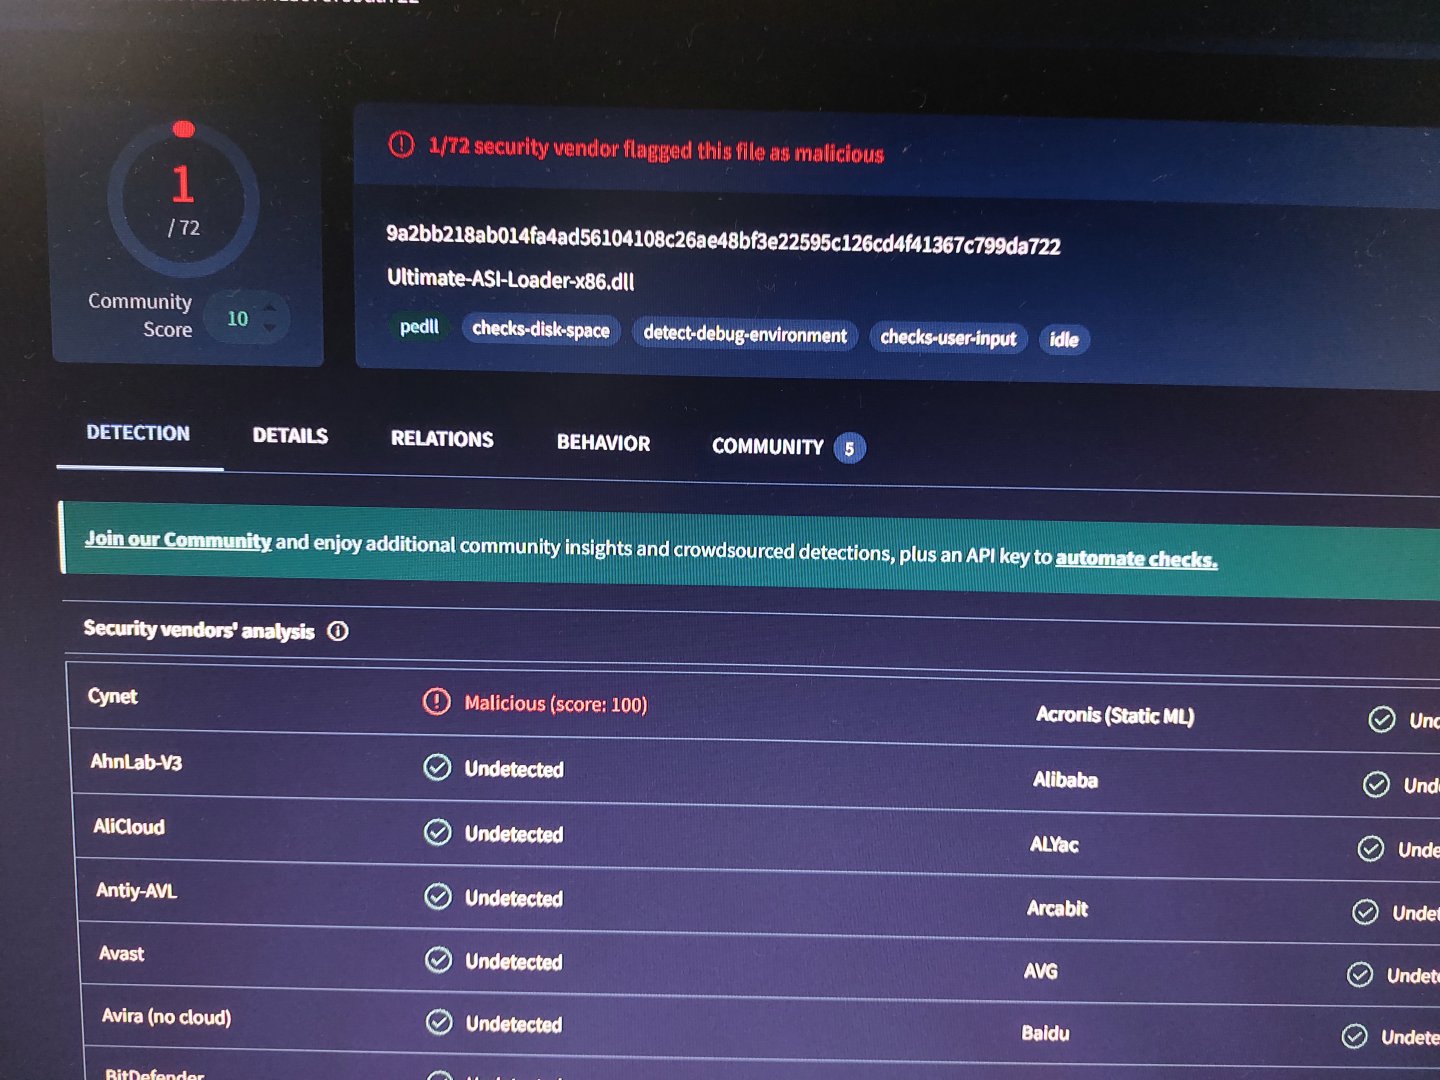Open the BEHAVIOR tab

[603, 443]
